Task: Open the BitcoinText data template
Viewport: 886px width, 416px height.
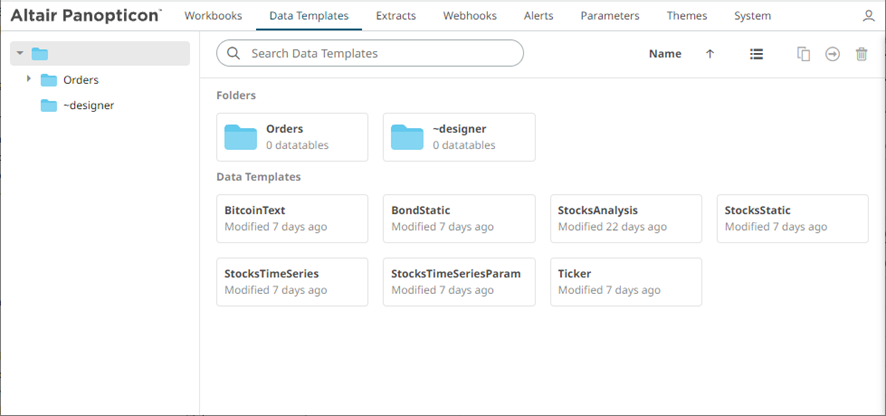Action: click(x=292, y=218)
